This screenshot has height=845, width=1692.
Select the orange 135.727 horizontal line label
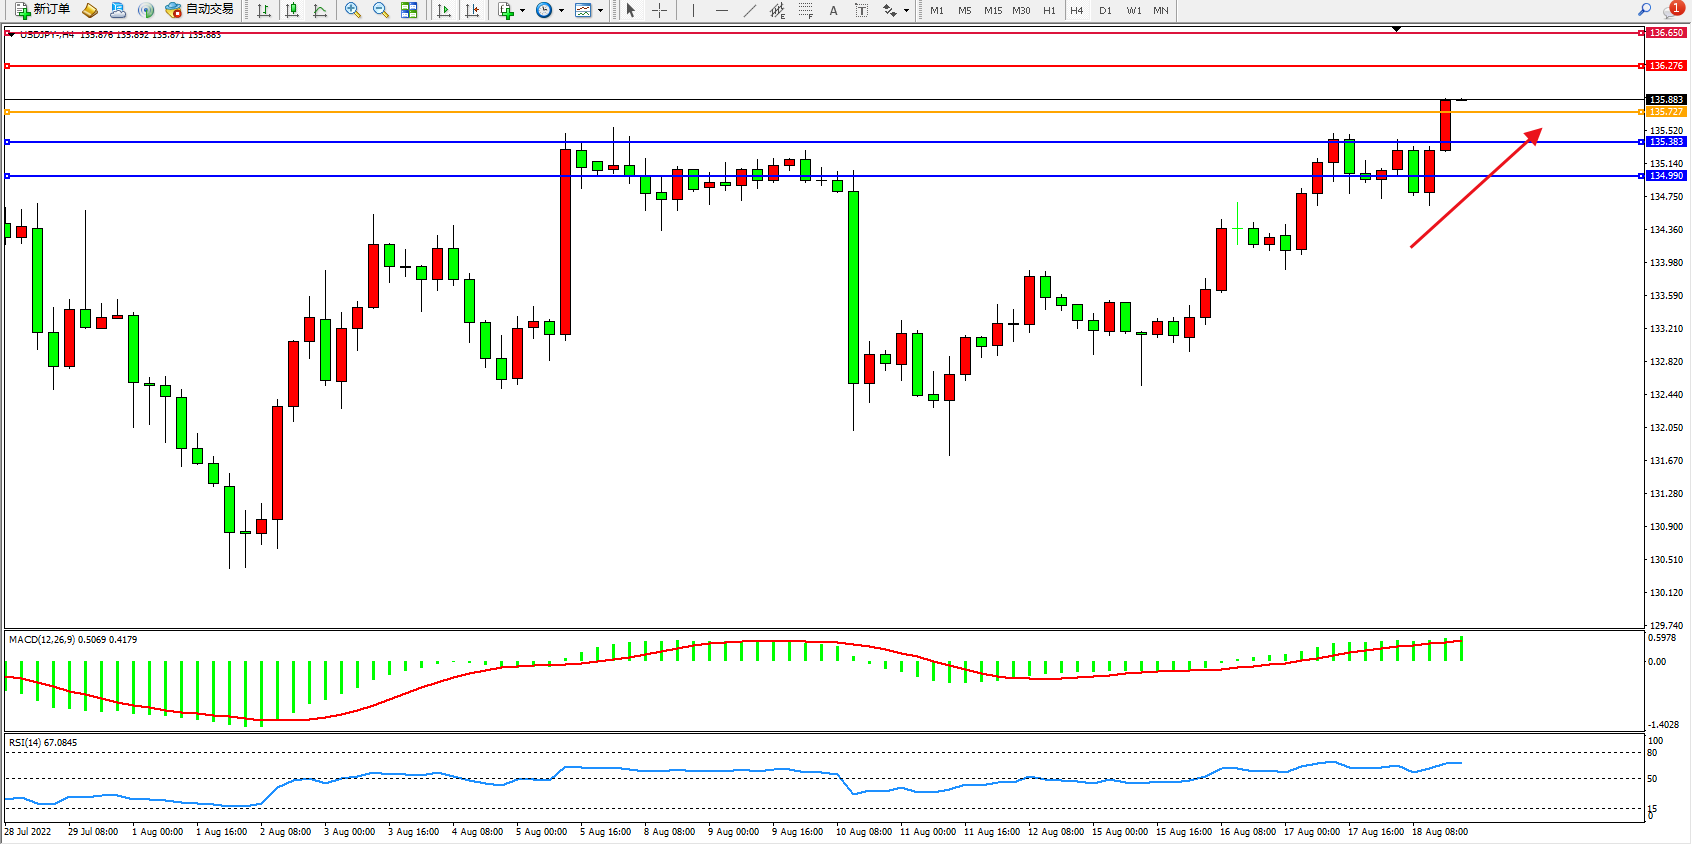point(1665,112)
